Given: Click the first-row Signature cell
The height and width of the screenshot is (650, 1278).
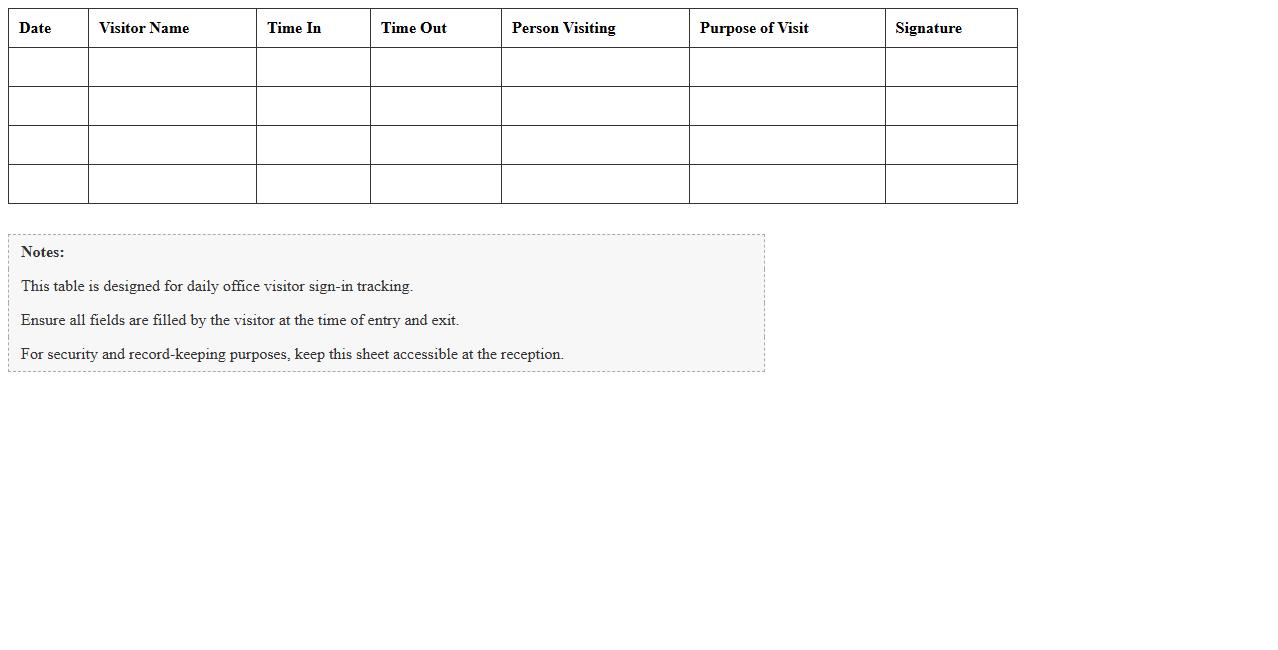Looking at the screenshot, I should point(951,67).
